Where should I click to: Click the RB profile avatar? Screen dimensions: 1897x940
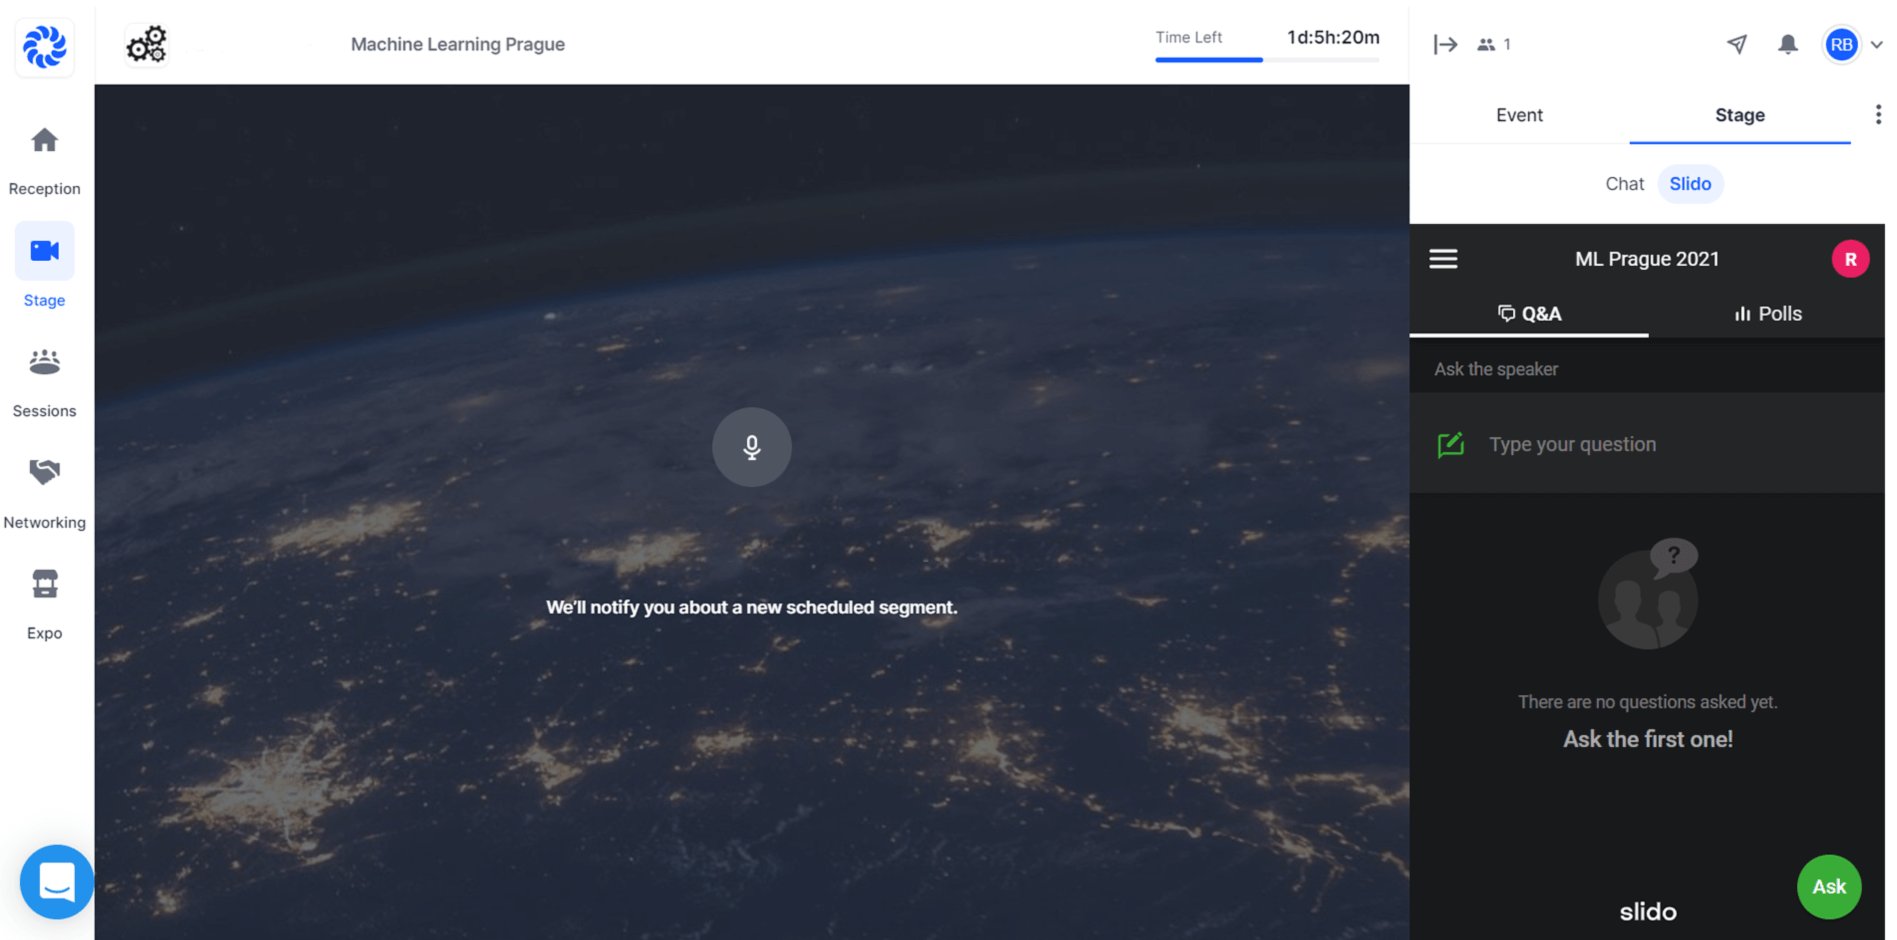coord(1841,44)
